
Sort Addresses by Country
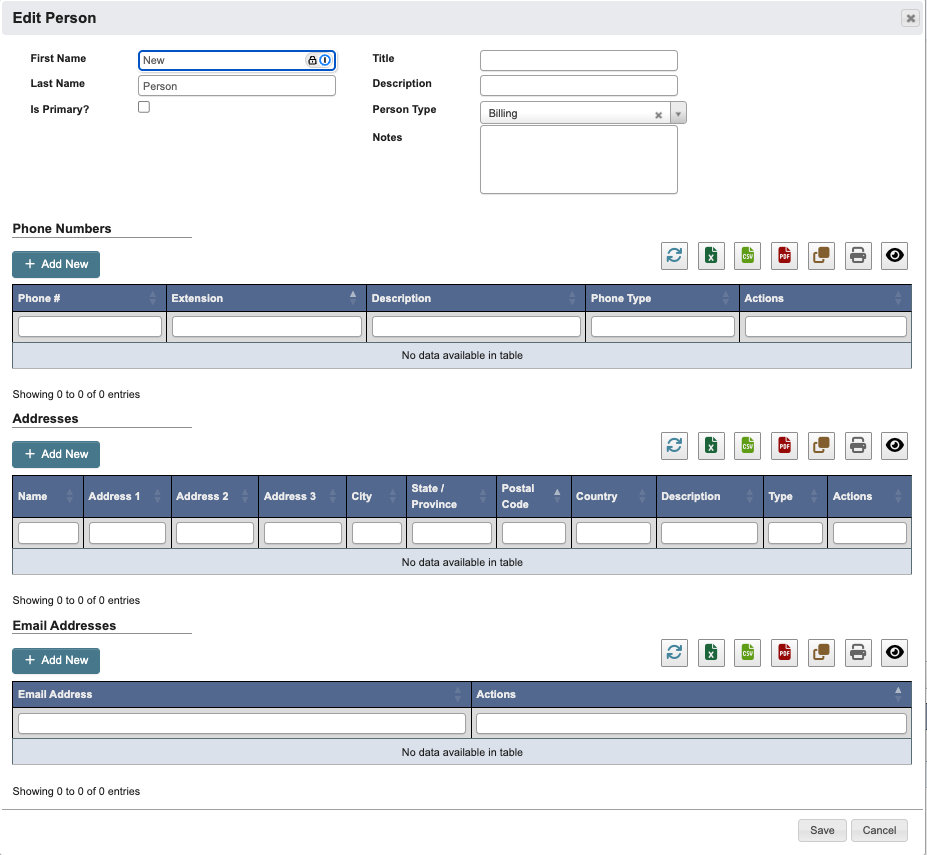pos(613,496)
